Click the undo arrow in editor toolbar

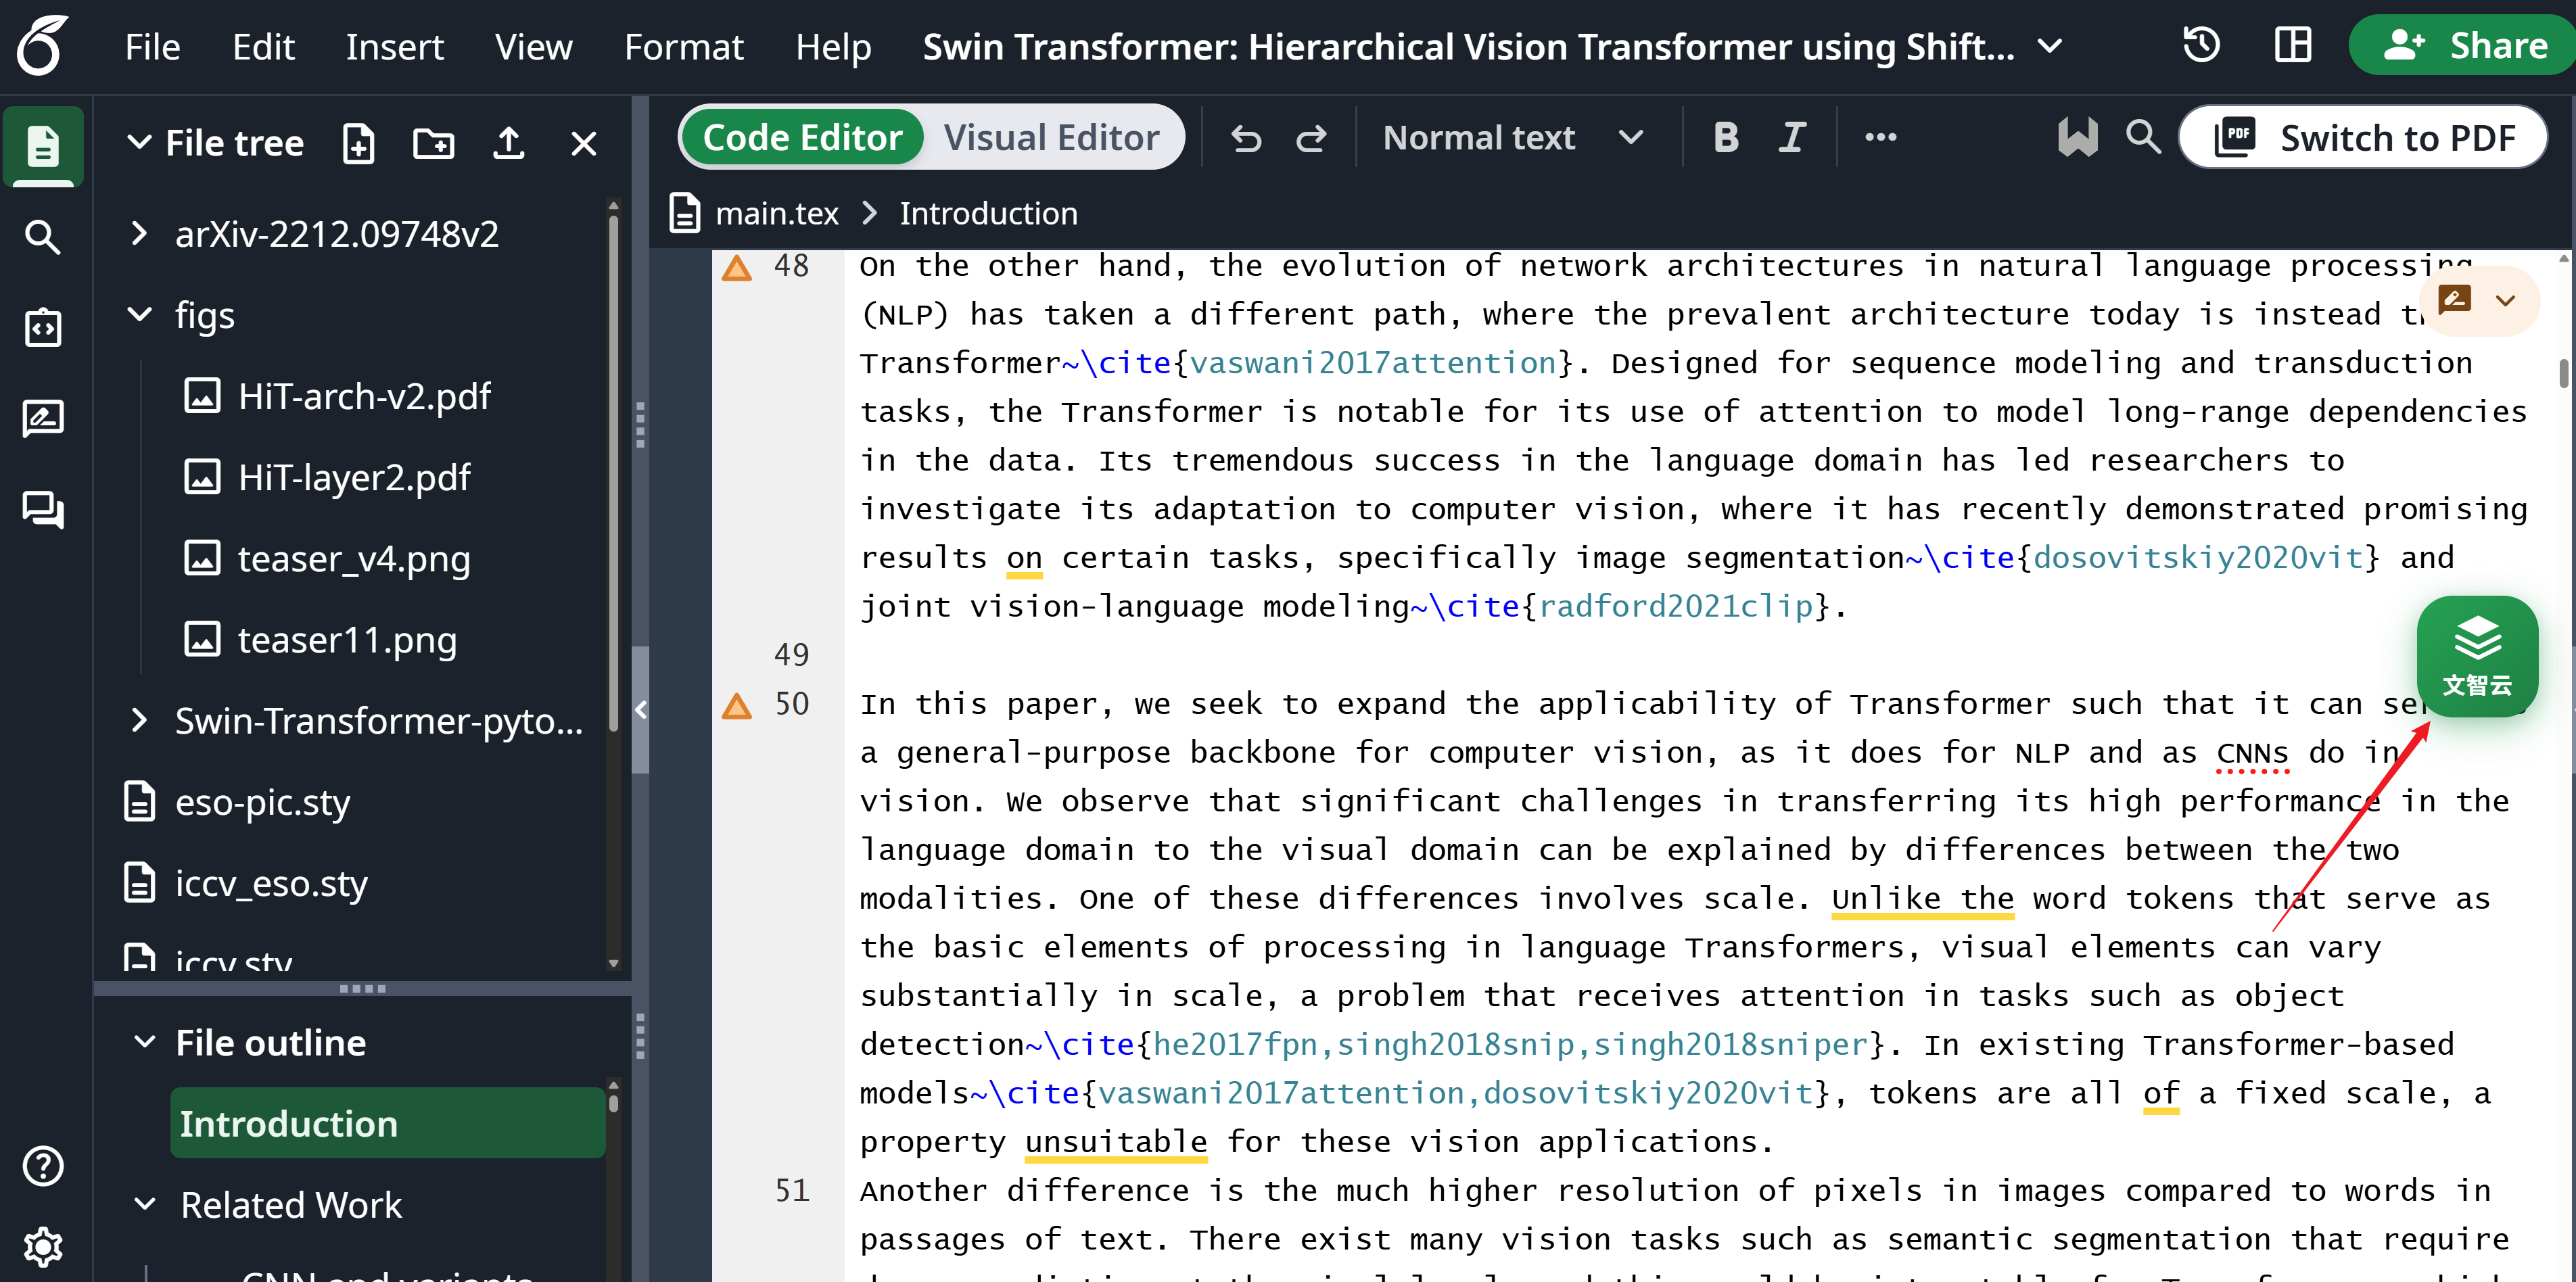(x=1246, y=138)
